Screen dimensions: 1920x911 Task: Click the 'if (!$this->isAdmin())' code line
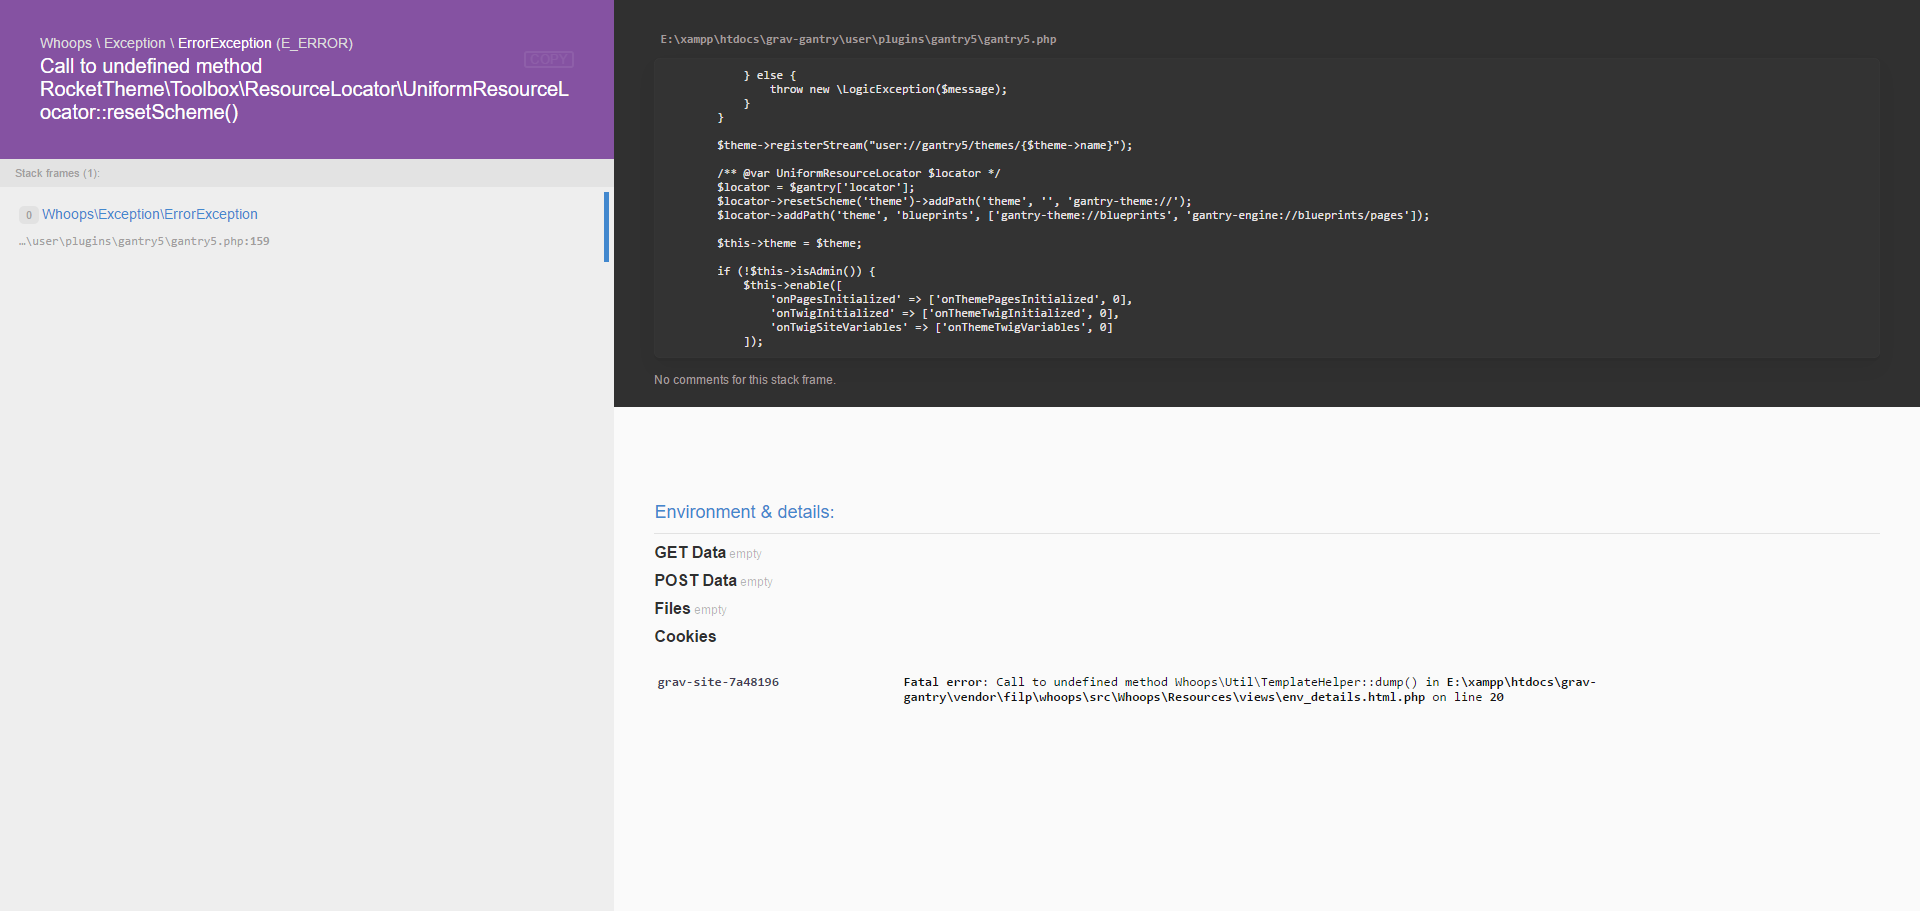coord(796,272)
